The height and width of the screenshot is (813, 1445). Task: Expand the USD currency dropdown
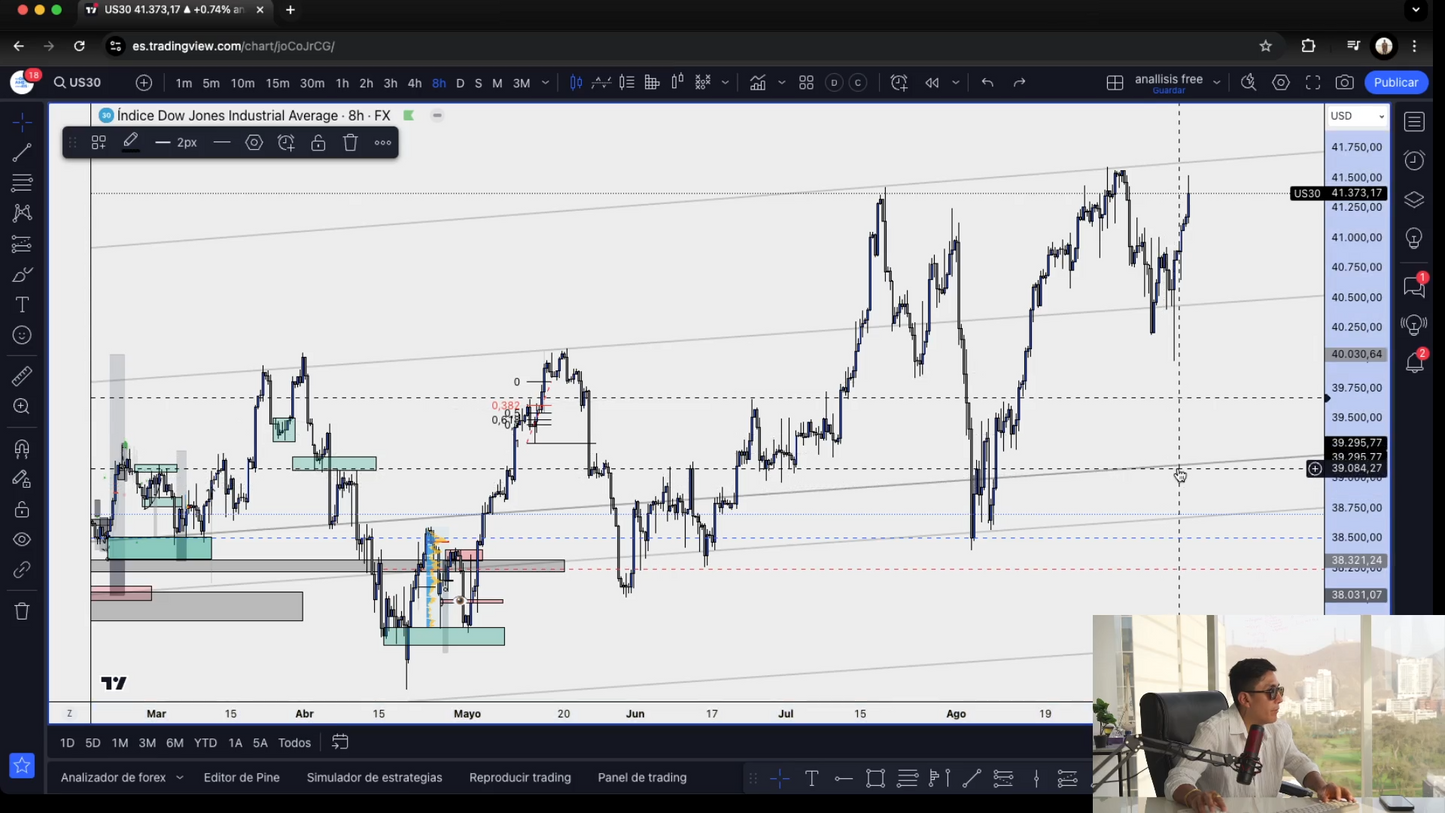pyautogui.click(x=1357, y=116)
